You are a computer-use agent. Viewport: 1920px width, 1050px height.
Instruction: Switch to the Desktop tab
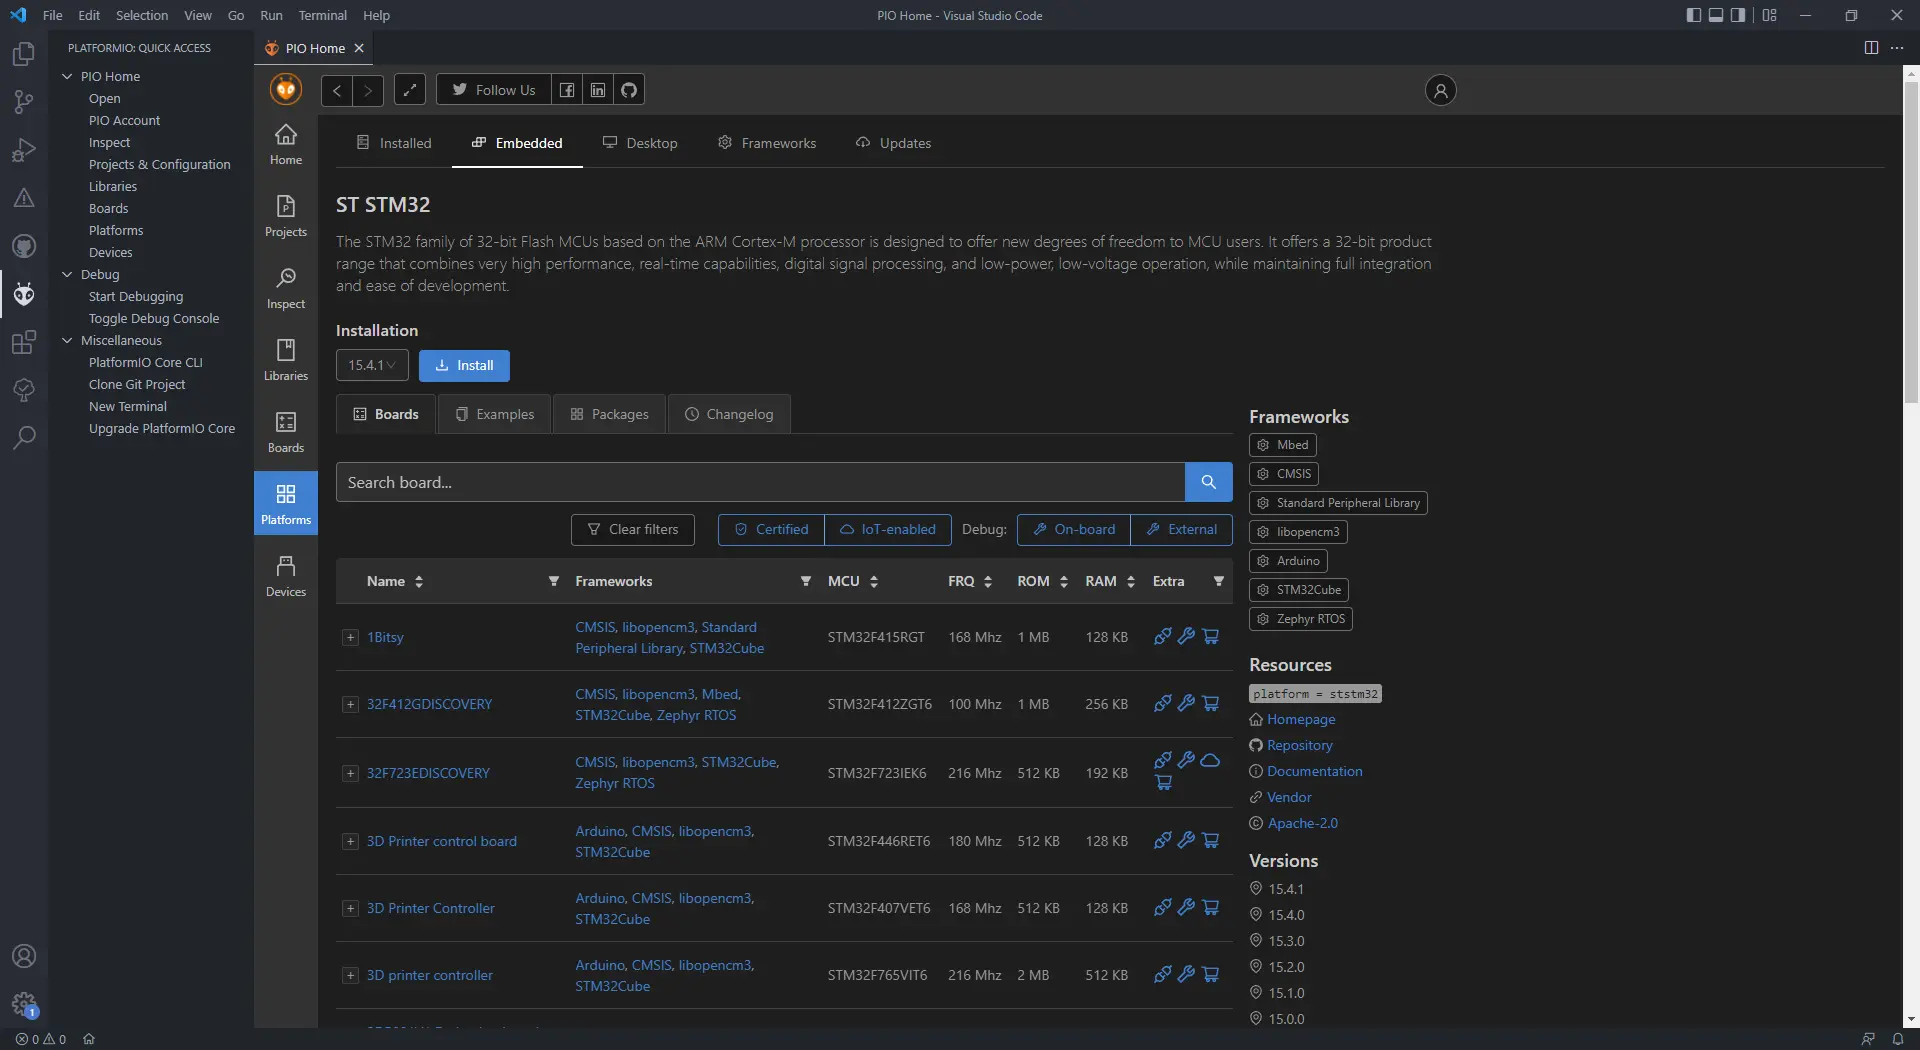(x=640, y=143)
